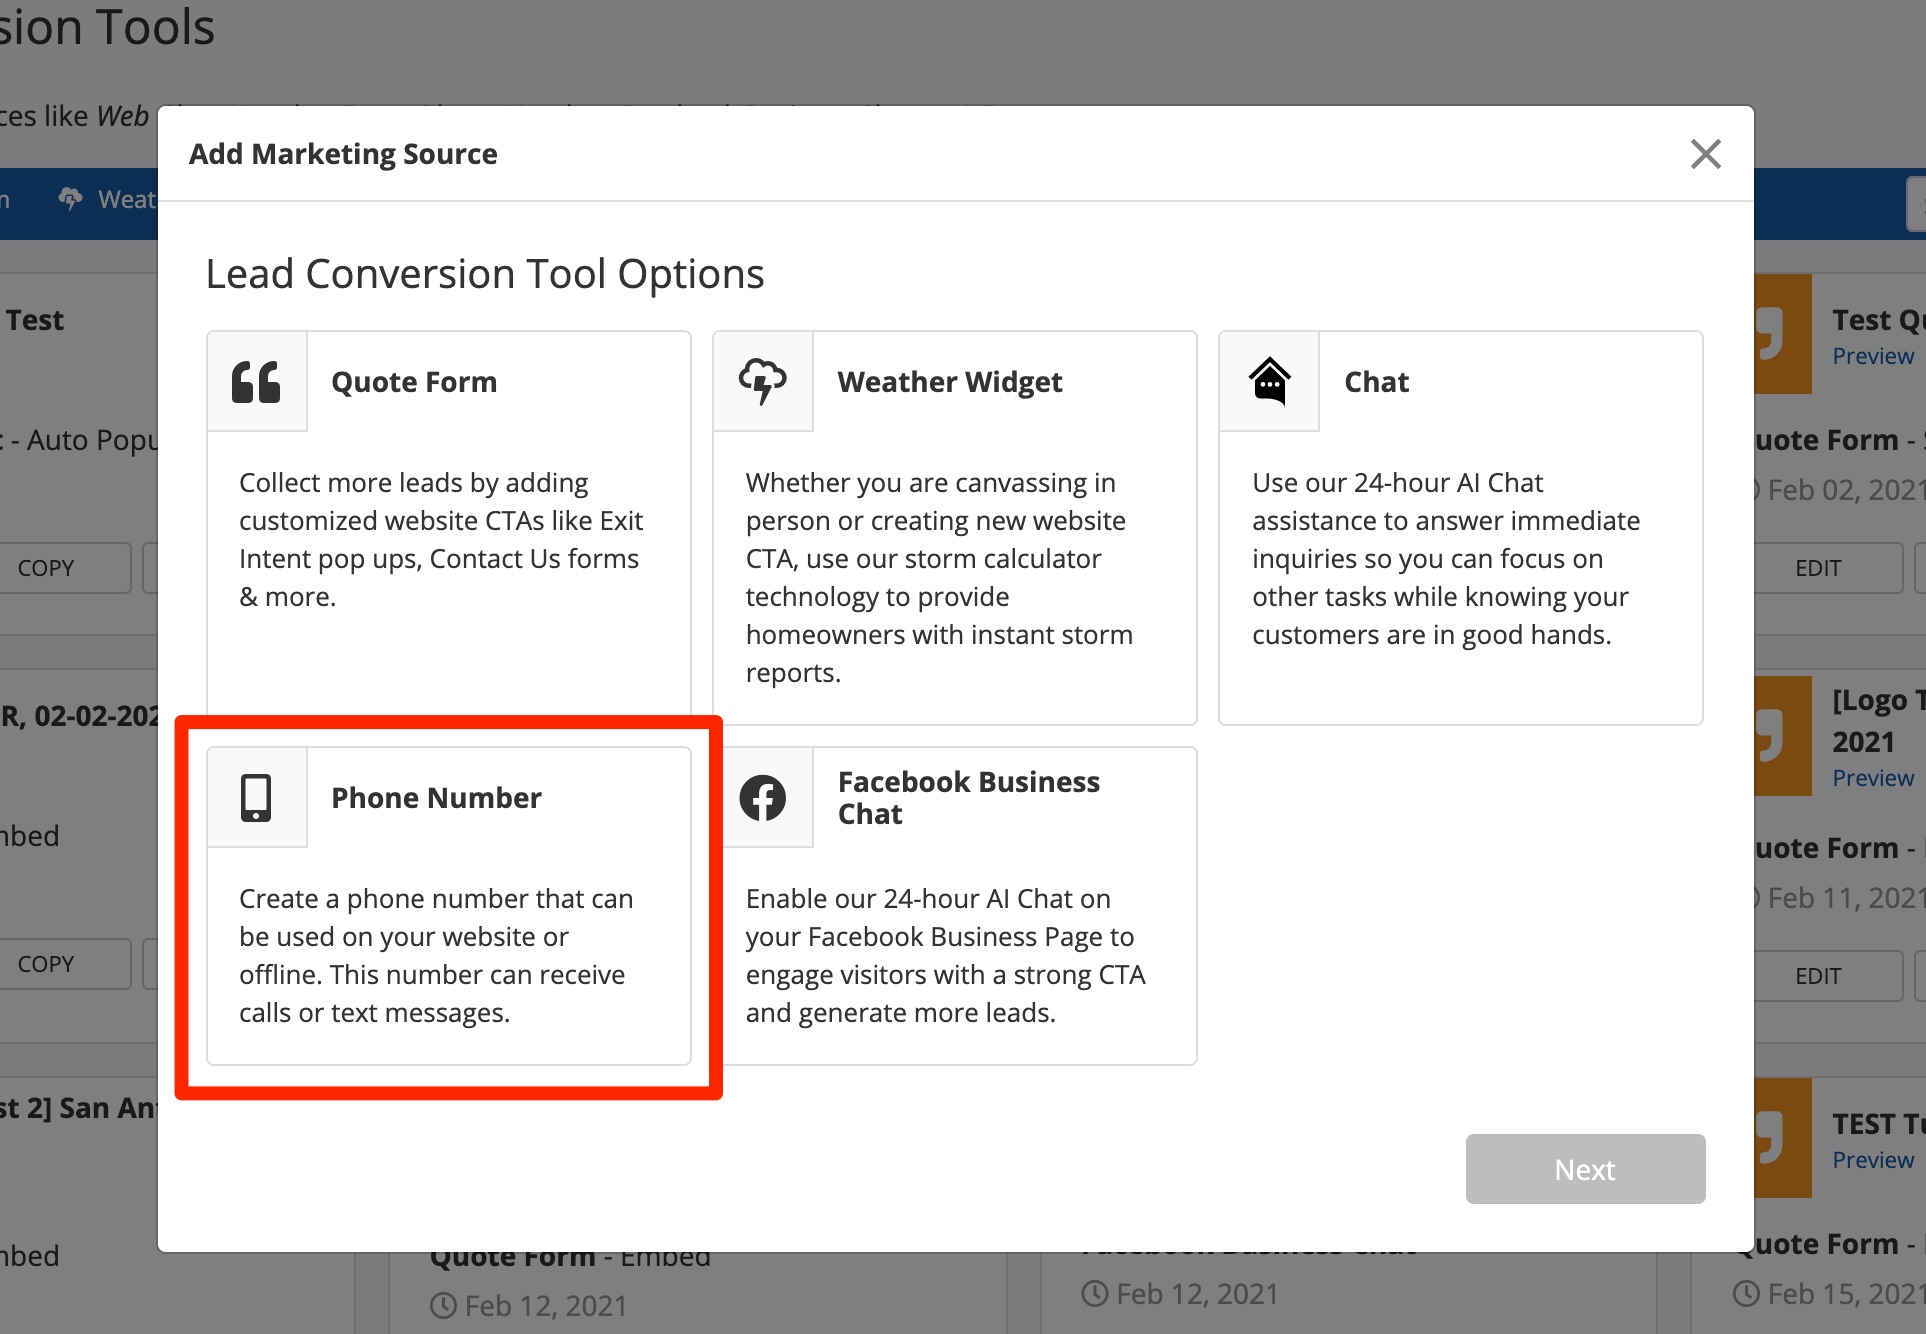Click the orange quote icon beside Test Quote
1926x1334 pixels.
click(1782, 334)
